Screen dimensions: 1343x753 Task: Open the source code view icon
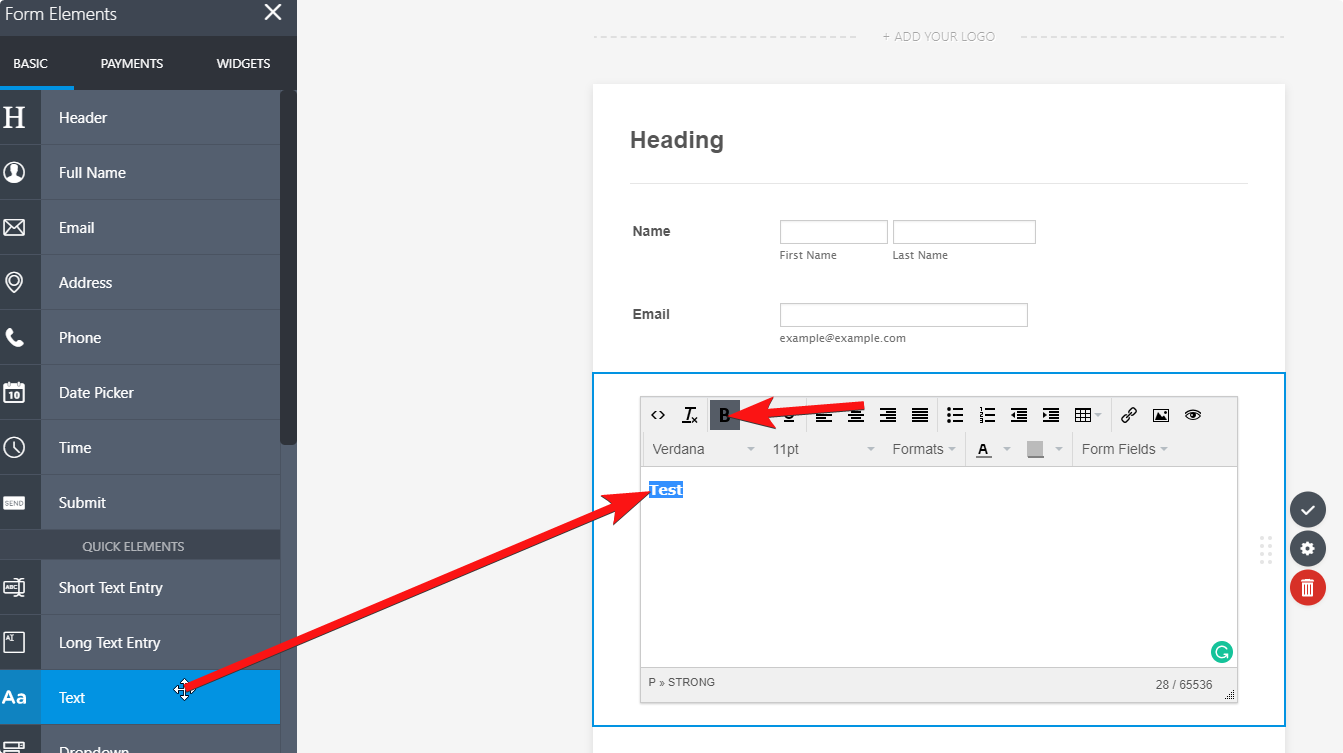click(658, 415)
